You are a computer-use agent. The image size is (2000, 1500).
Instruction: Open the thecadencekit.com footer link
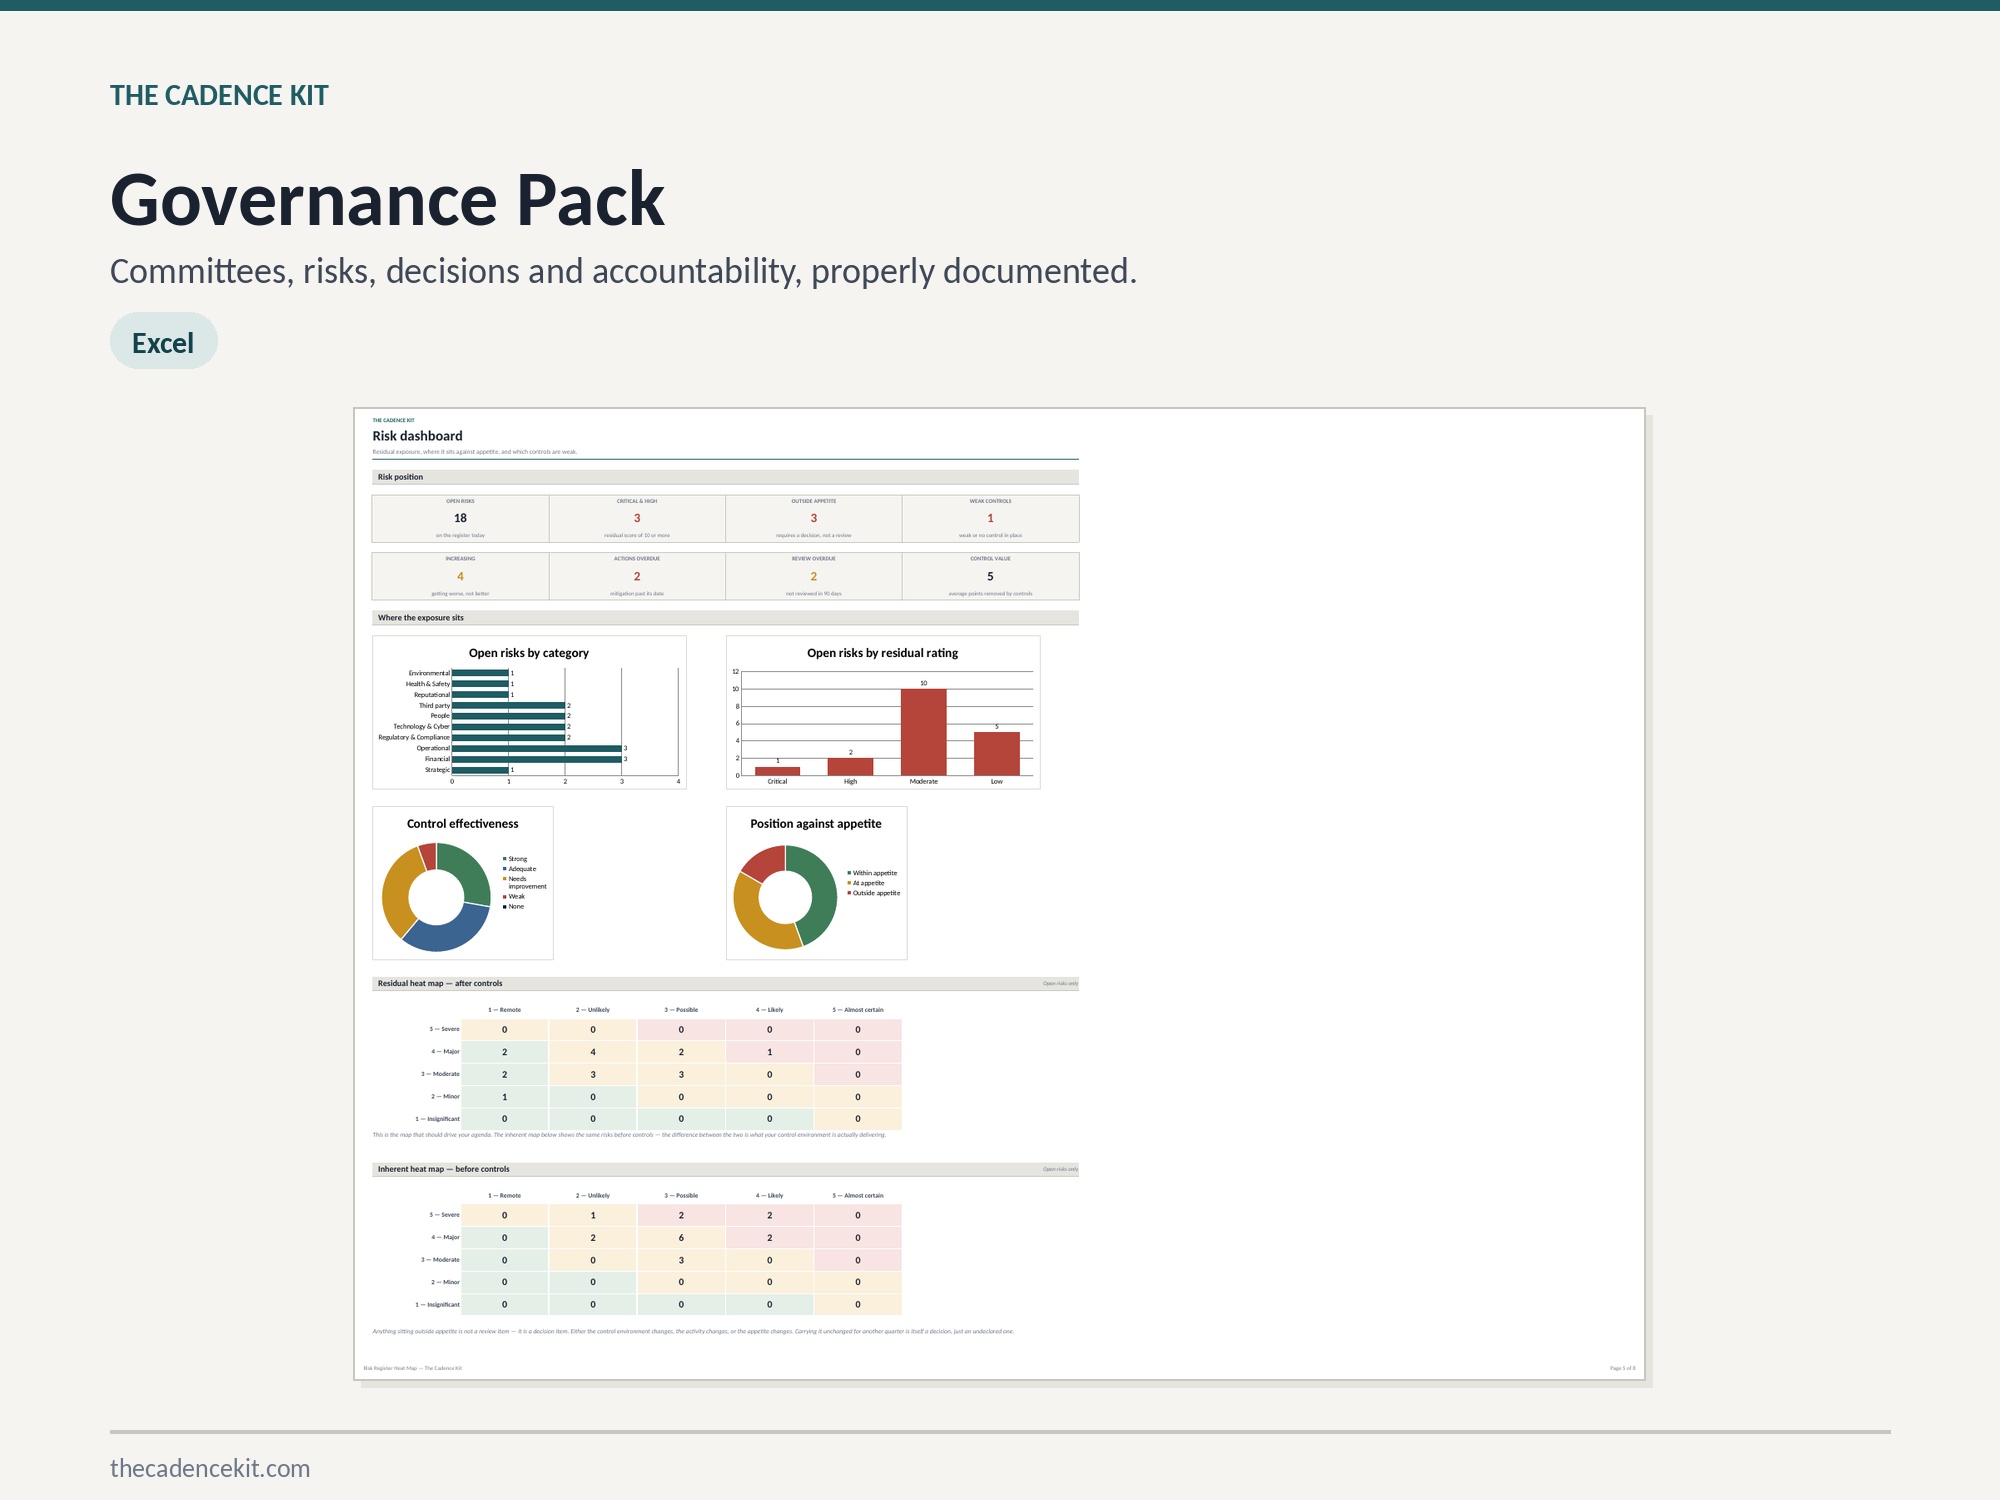(210, 1468)
